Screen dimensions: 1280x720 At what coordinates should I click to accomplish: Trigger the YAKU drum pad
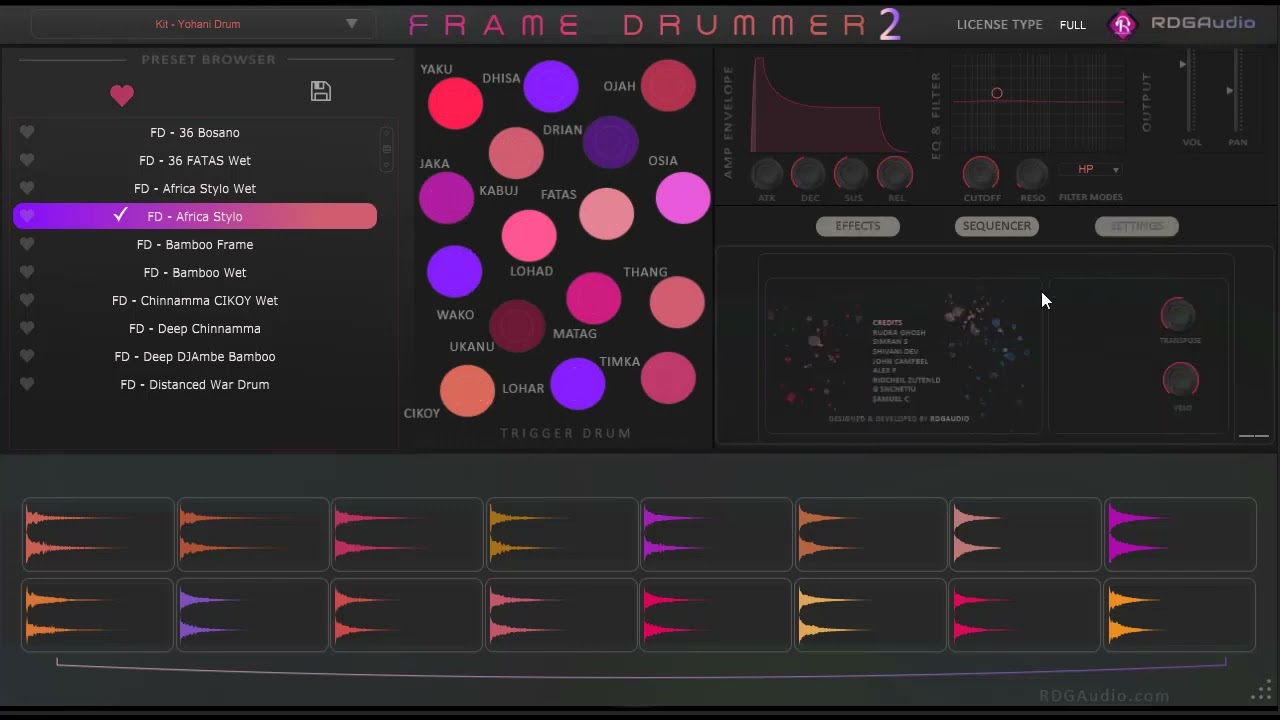tap(455, 103)
